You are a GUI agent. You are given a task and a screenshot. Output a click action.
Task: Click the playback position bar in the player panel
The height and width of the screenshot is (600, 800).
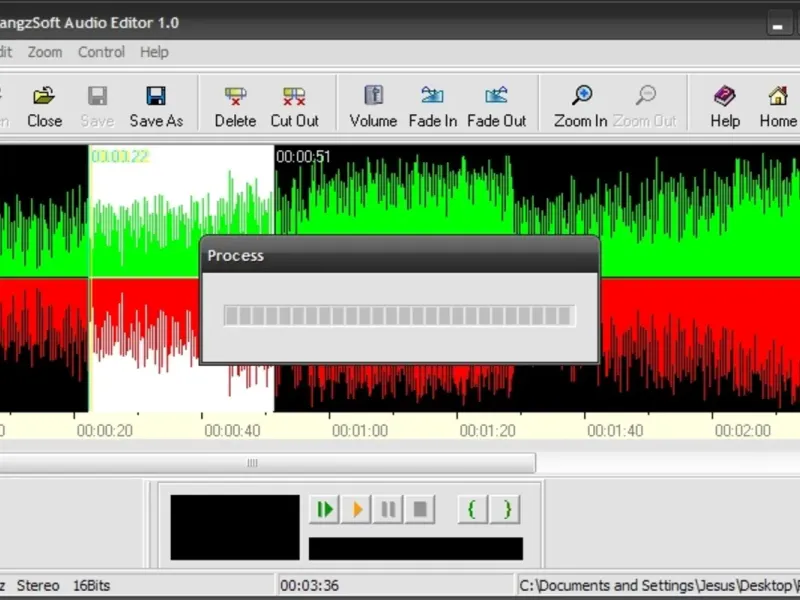[416, 548]
